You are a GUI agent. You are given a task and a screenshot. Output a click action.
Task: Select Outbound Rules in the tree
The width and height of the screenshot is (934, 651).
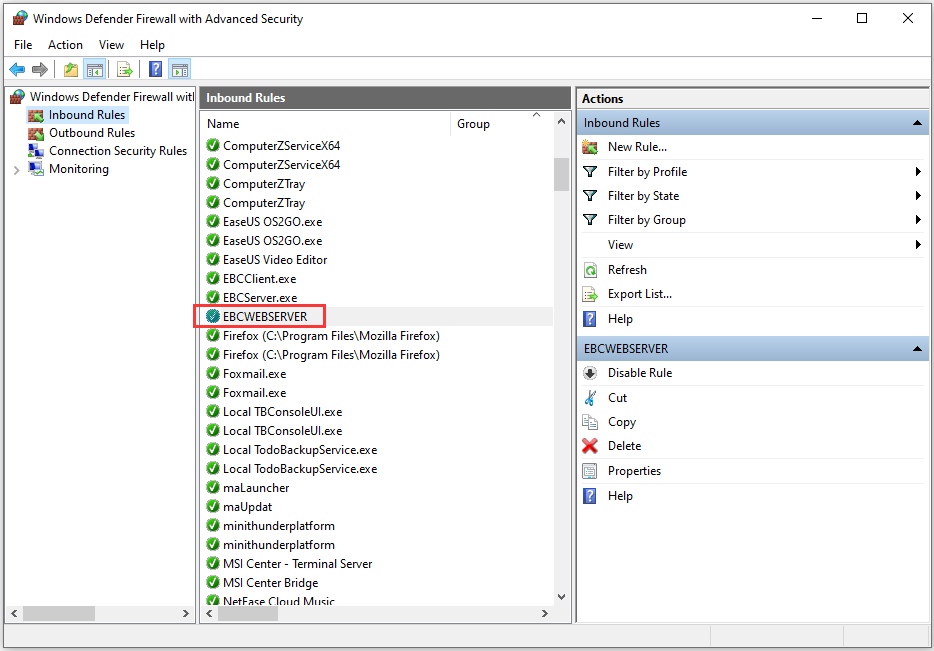click(92, 133)
